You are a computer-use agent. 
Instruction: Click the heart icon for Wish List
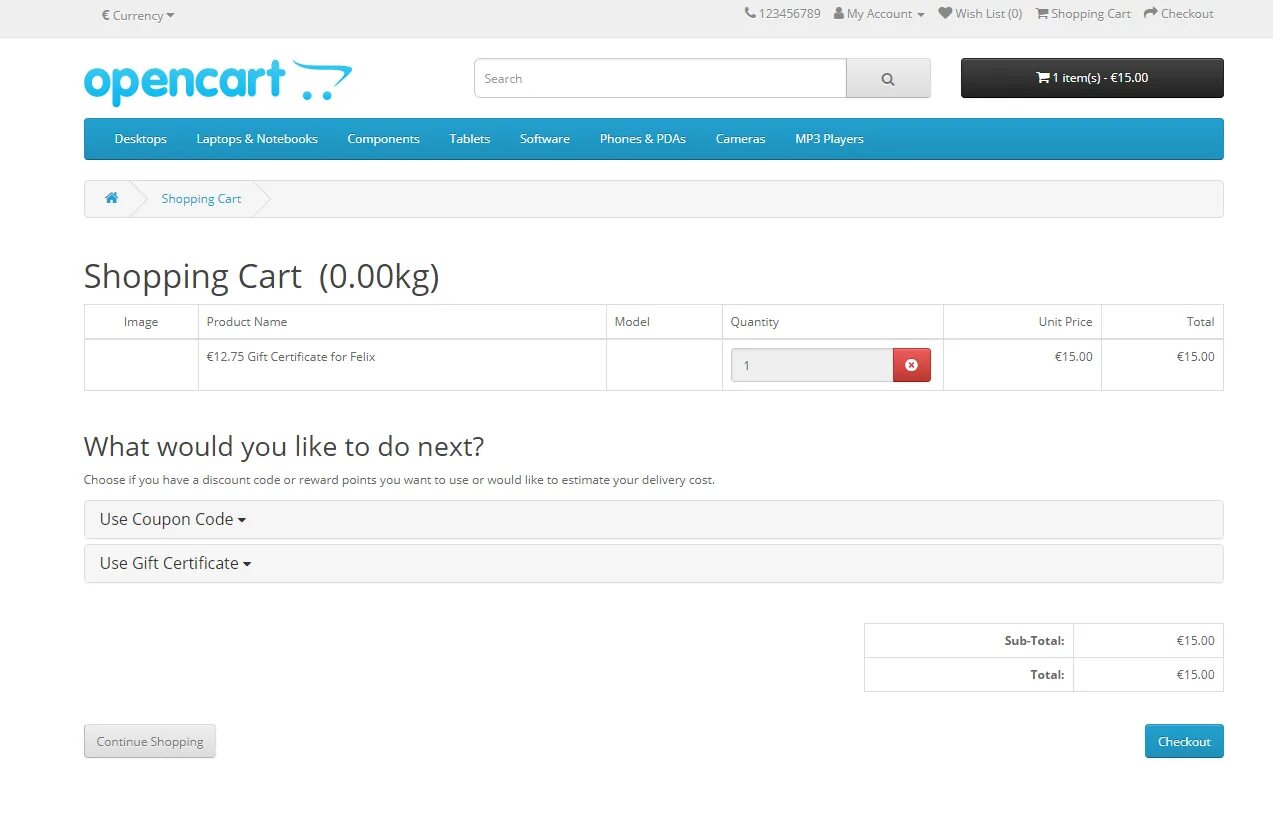pyautogui.click(x=945, y=13)
